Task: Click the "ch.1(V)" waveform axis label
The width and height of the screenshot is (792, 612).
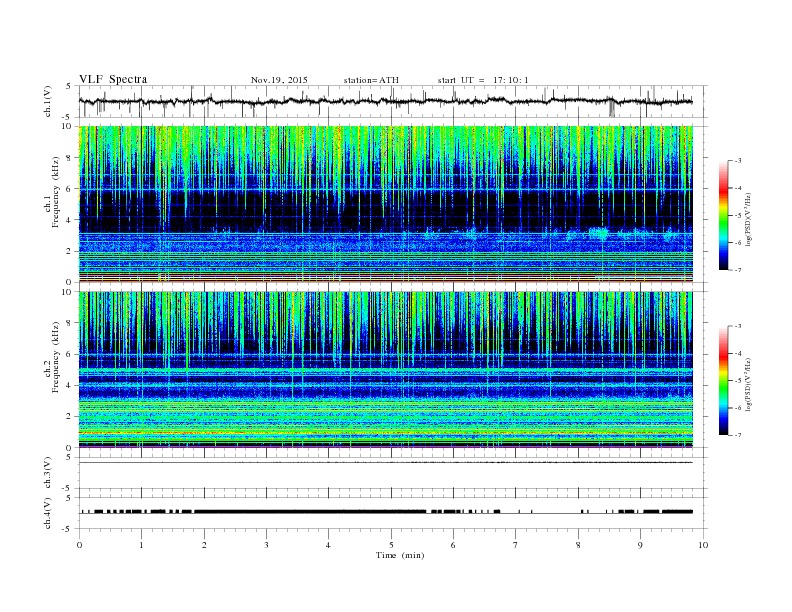Action: point(48,101)
